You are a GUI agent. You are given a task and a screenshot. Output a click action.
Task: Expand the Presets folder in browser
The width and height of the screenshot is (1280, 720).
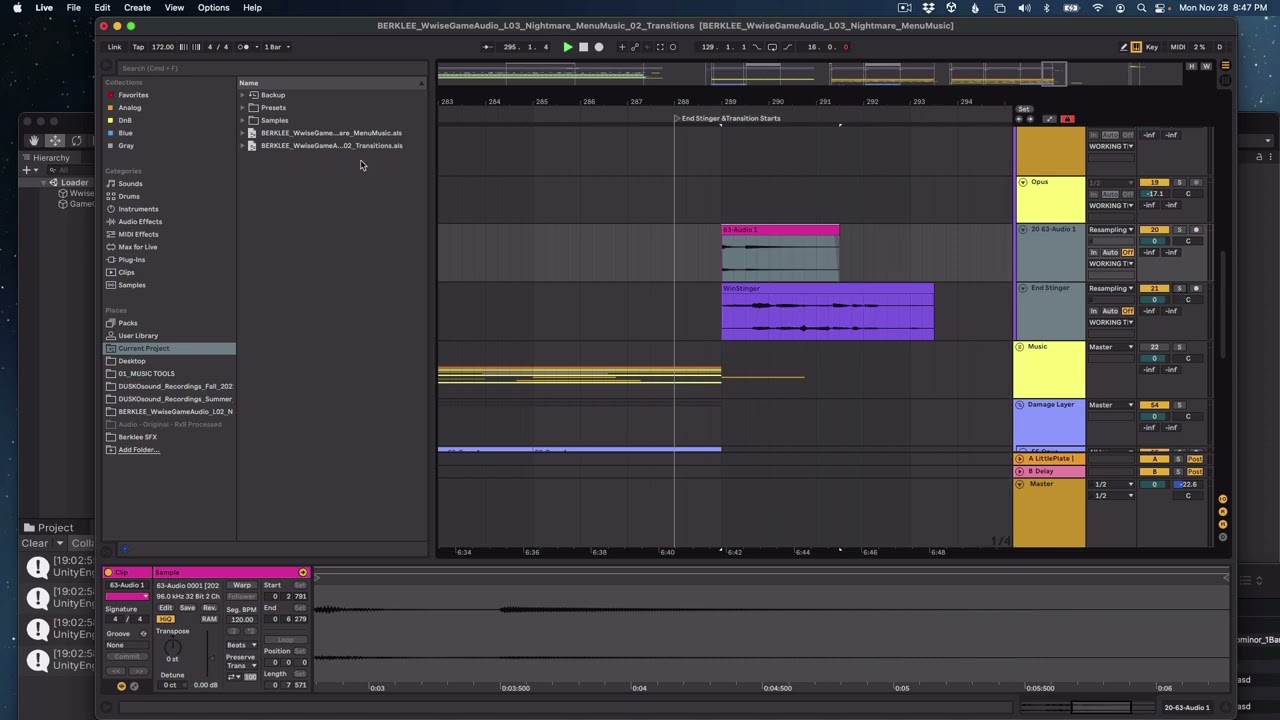coord(242,108)
